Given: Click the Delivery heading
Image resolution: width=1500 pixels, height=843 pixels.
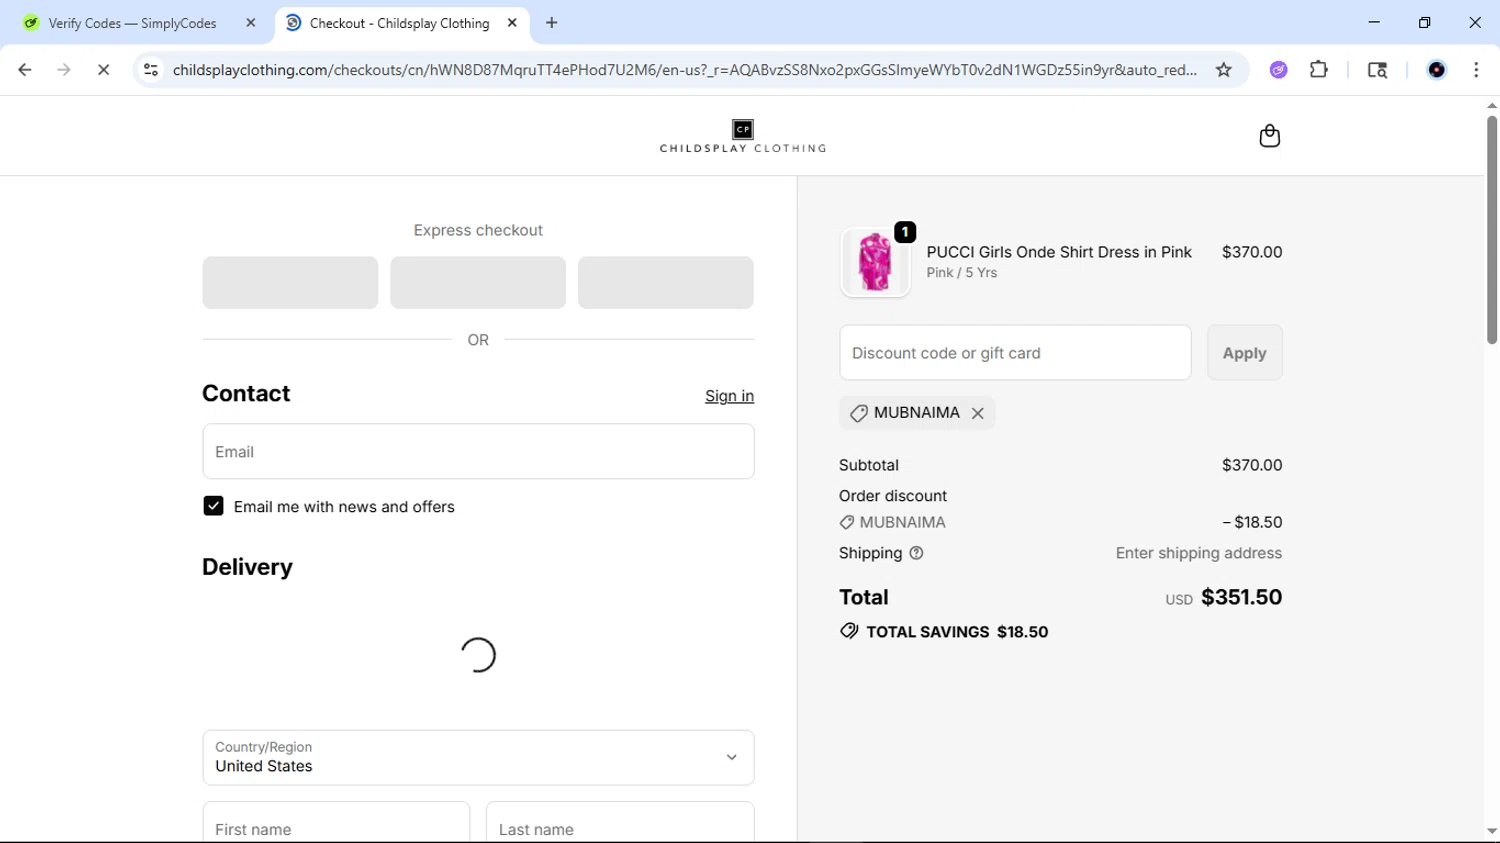Looking at the screenshot, I should pos(247,567).
